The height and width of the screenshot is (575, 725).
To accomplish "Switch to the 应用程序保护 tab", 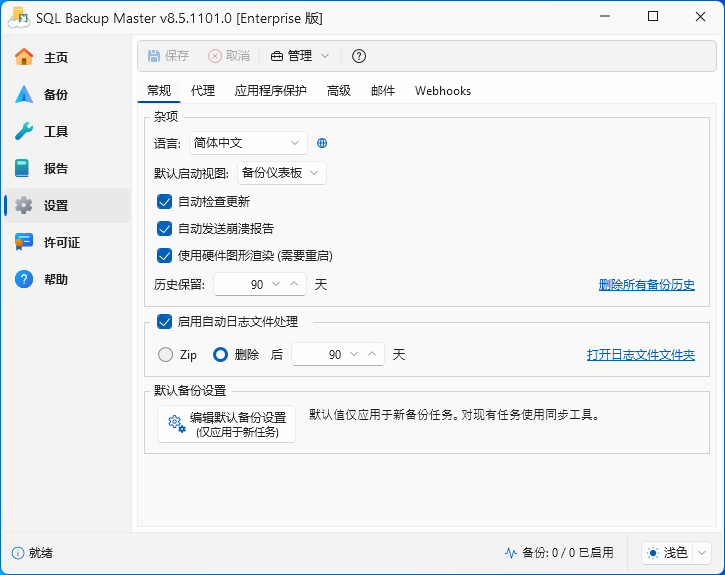I will (x=270, y=91).
